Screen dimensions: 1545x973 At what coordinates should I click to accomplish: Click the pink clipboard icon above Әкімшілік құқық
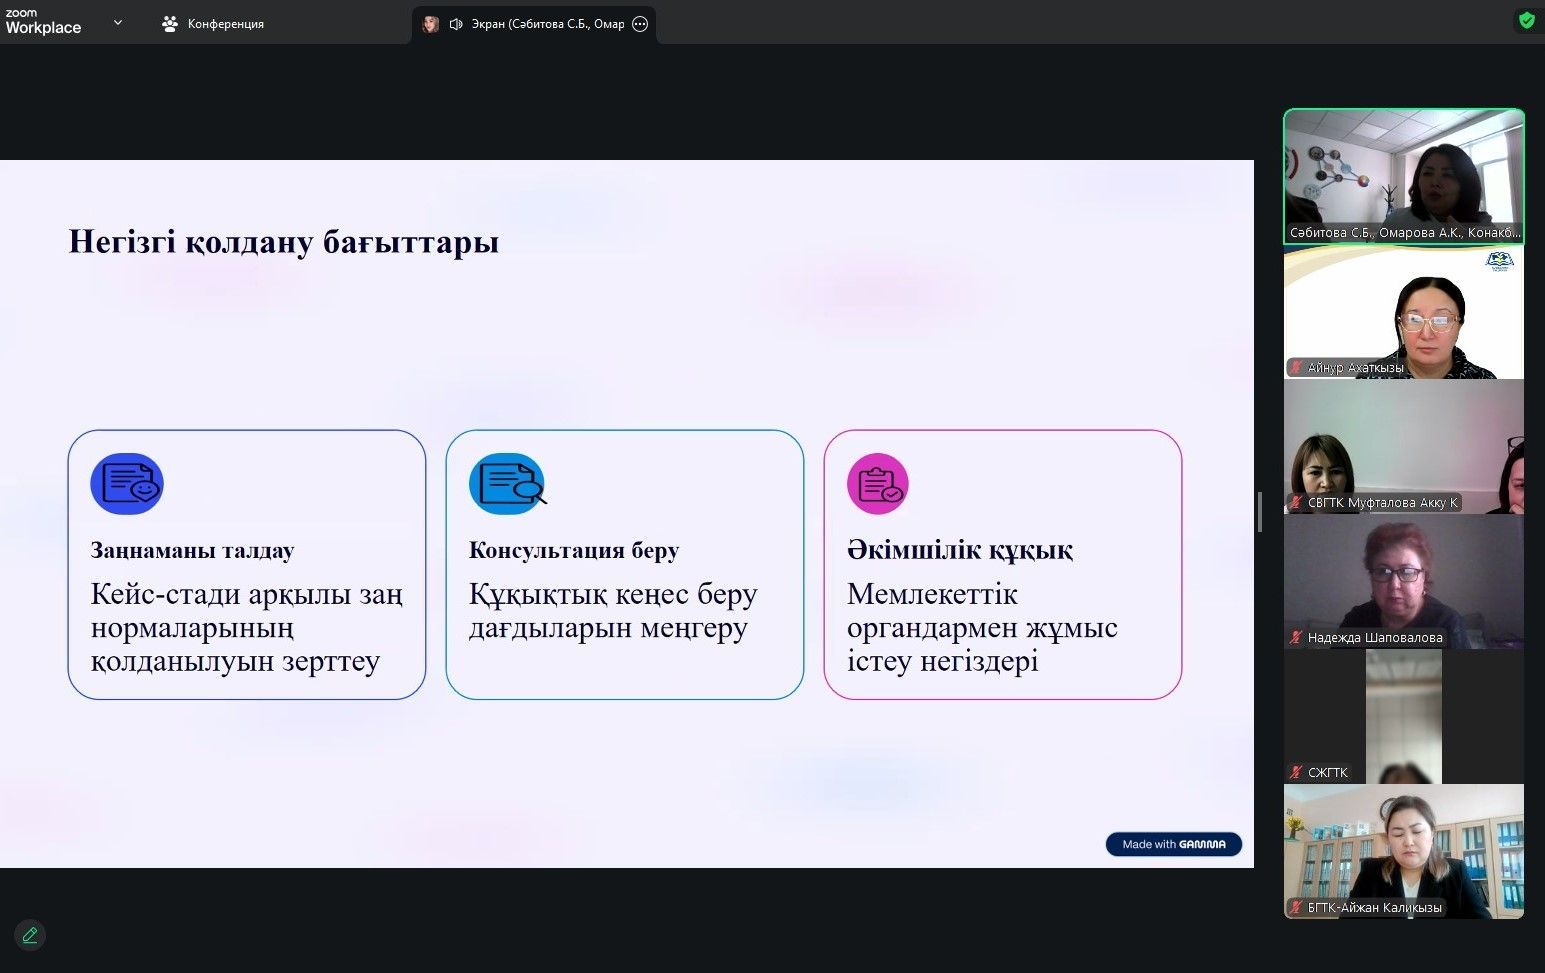coord(877,484)
